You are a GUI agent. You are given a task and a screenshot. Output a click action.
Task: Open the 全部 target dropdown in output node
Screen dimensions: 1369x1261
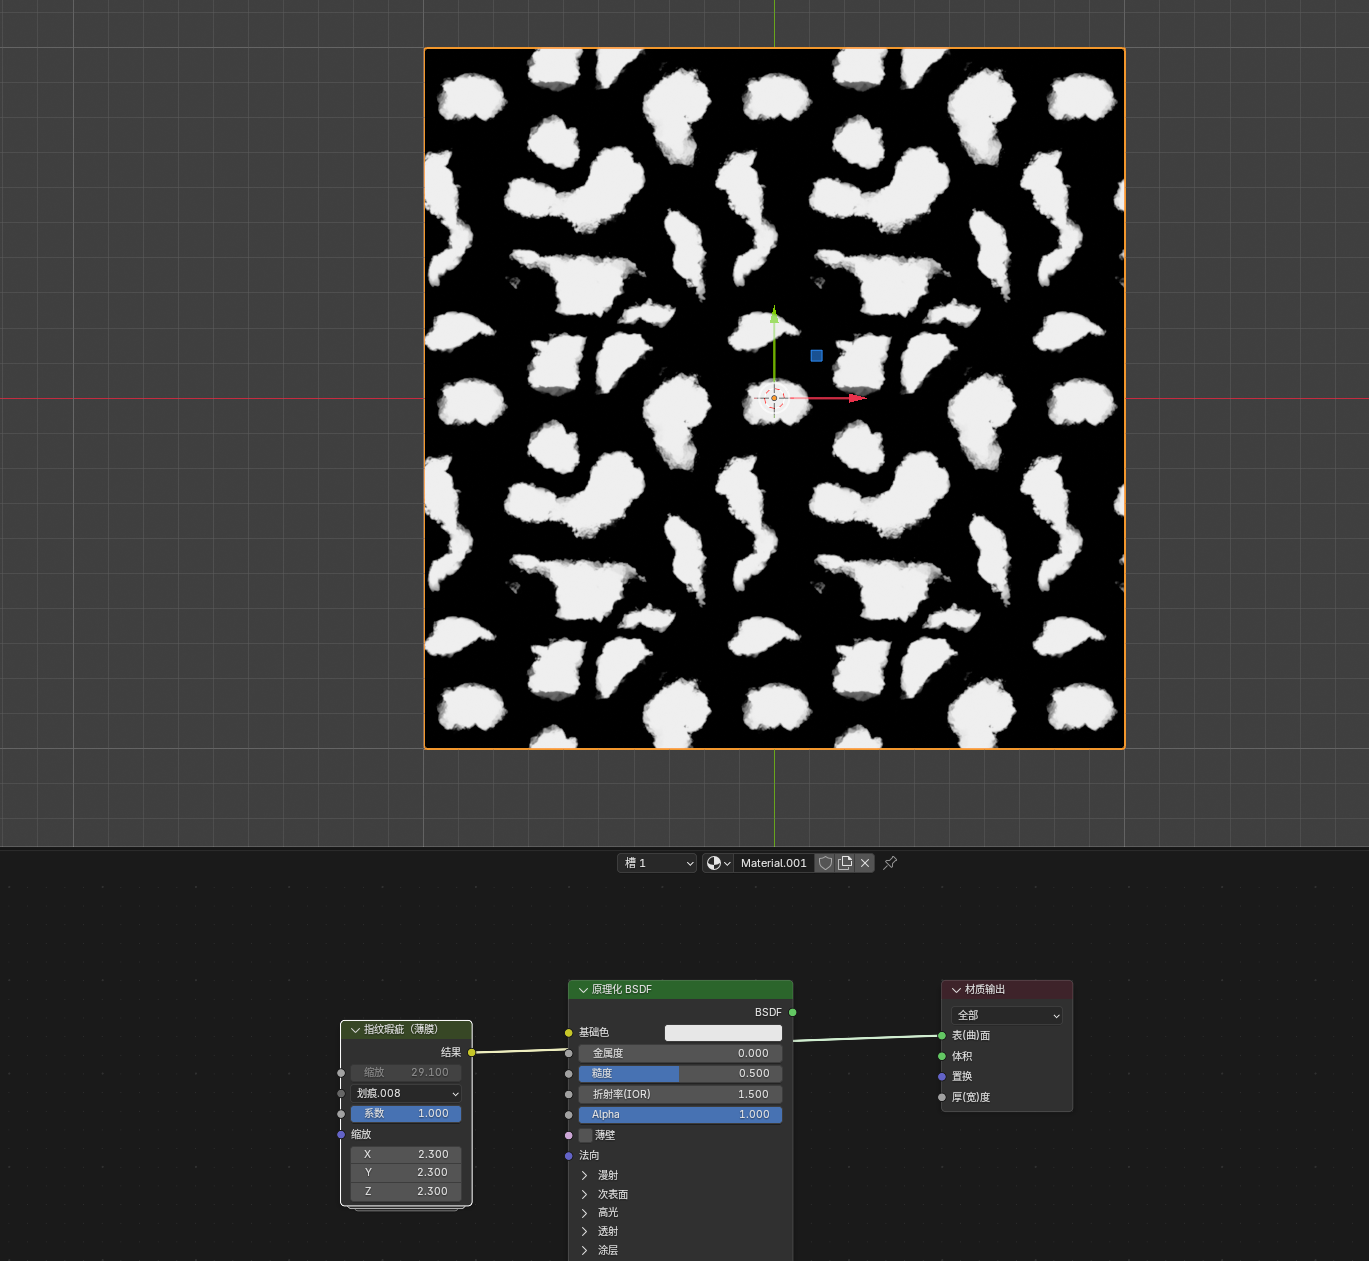tap(1007, 1015)
